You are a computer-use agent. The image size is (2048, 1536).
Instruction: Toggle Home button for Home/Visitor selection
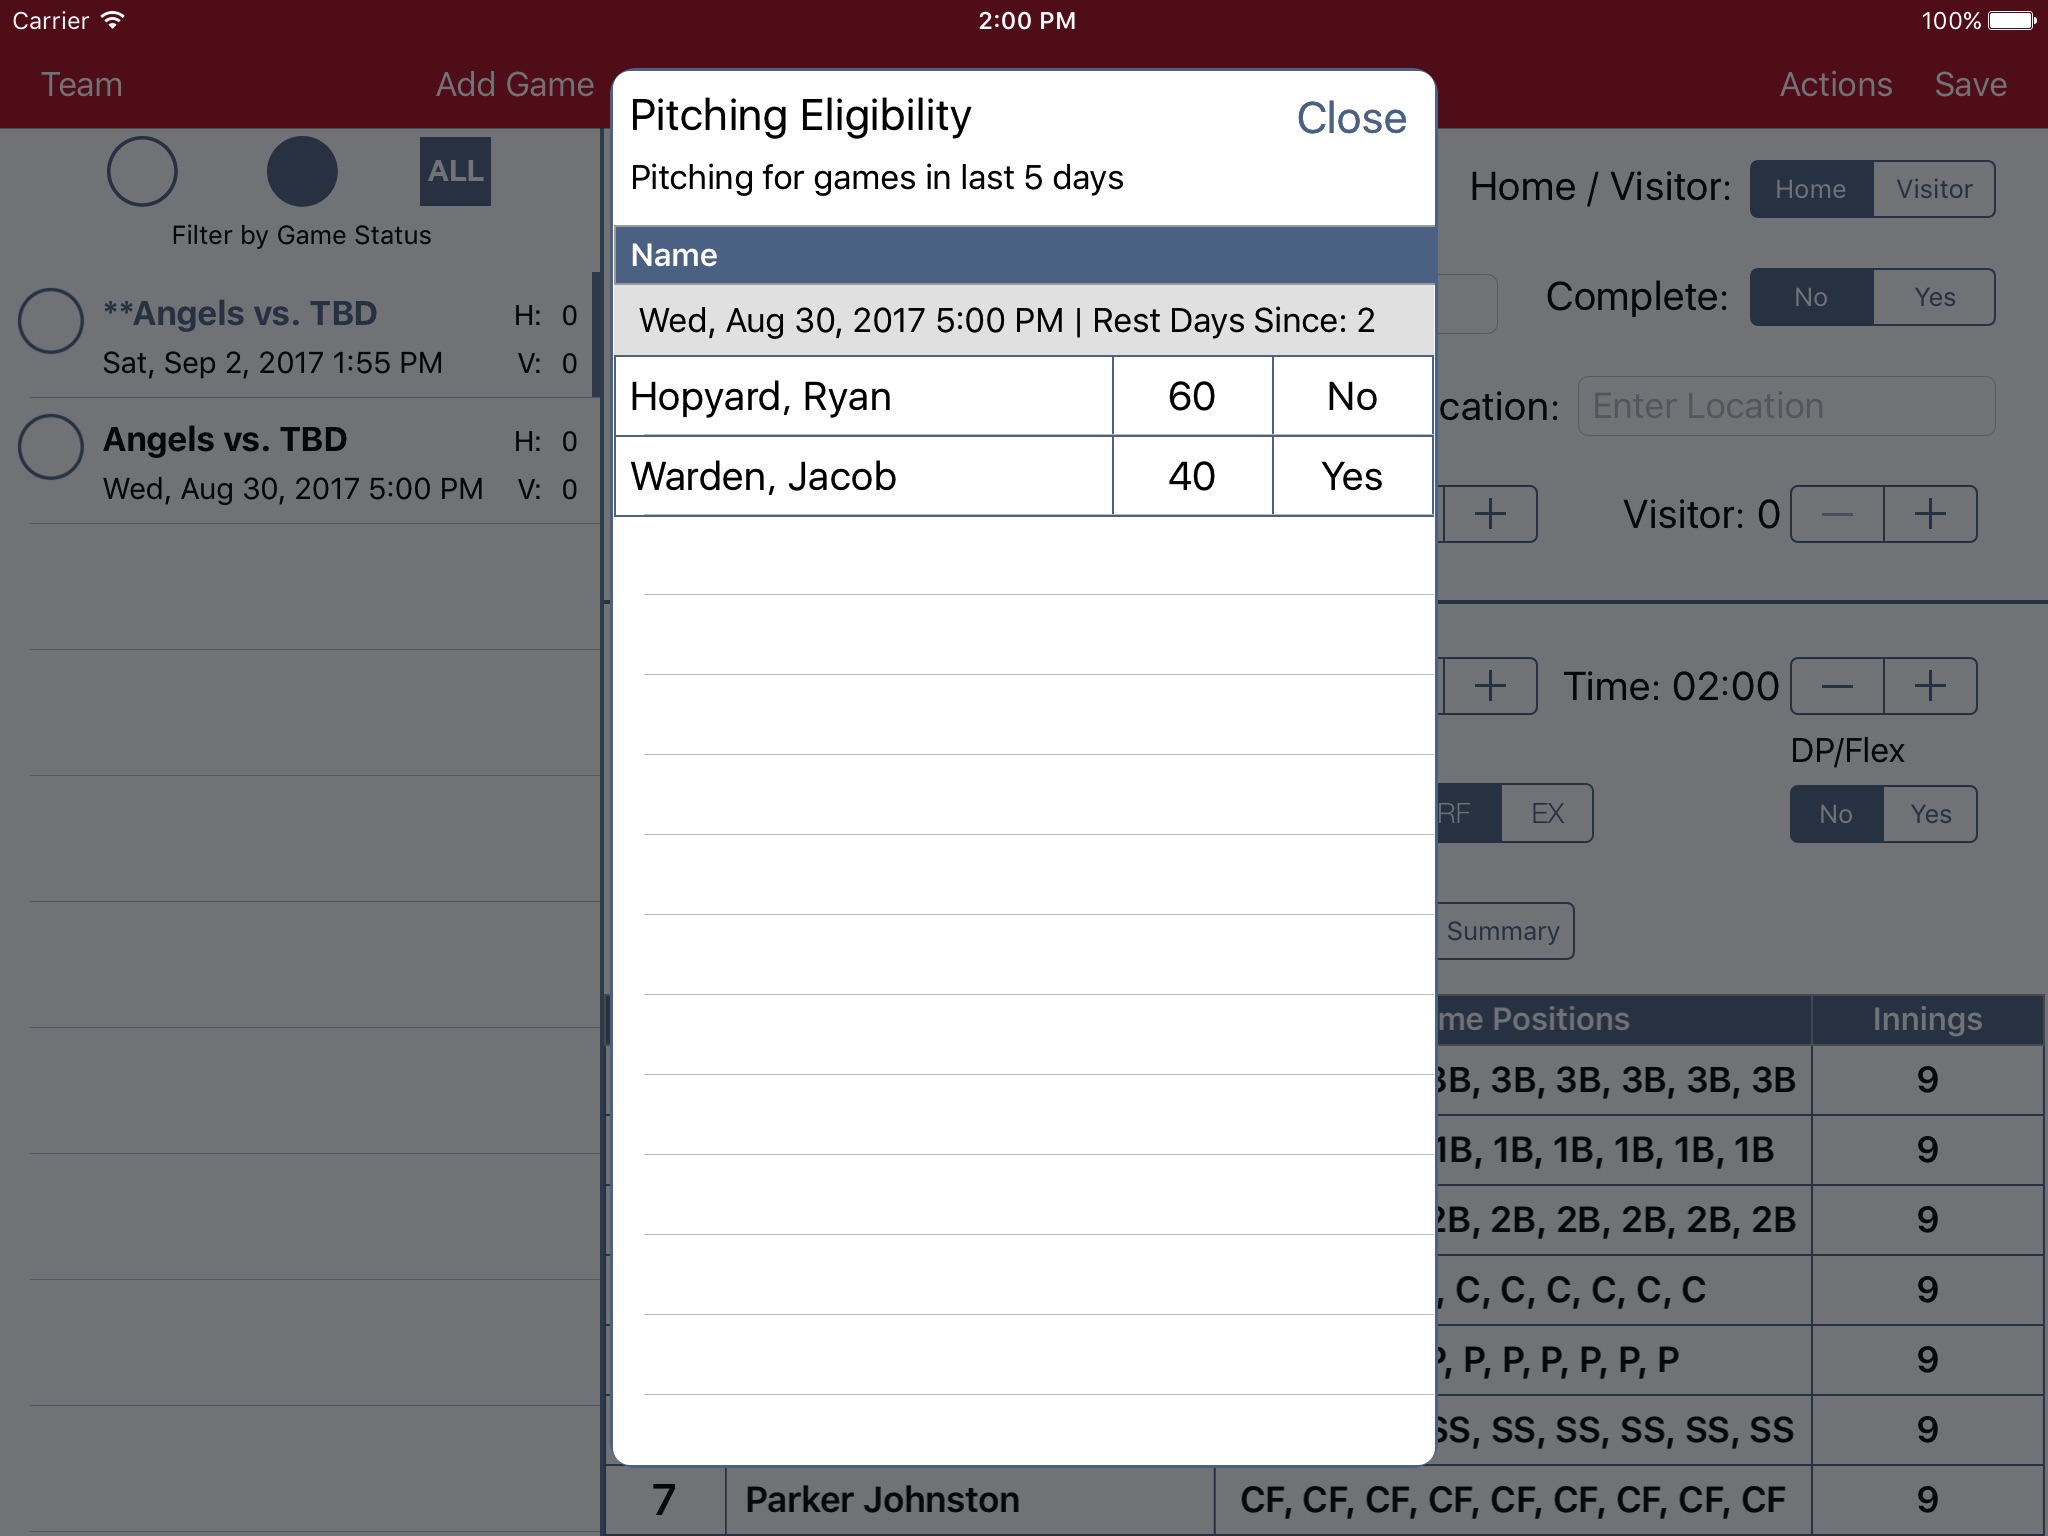click(x=1811, y=189)
